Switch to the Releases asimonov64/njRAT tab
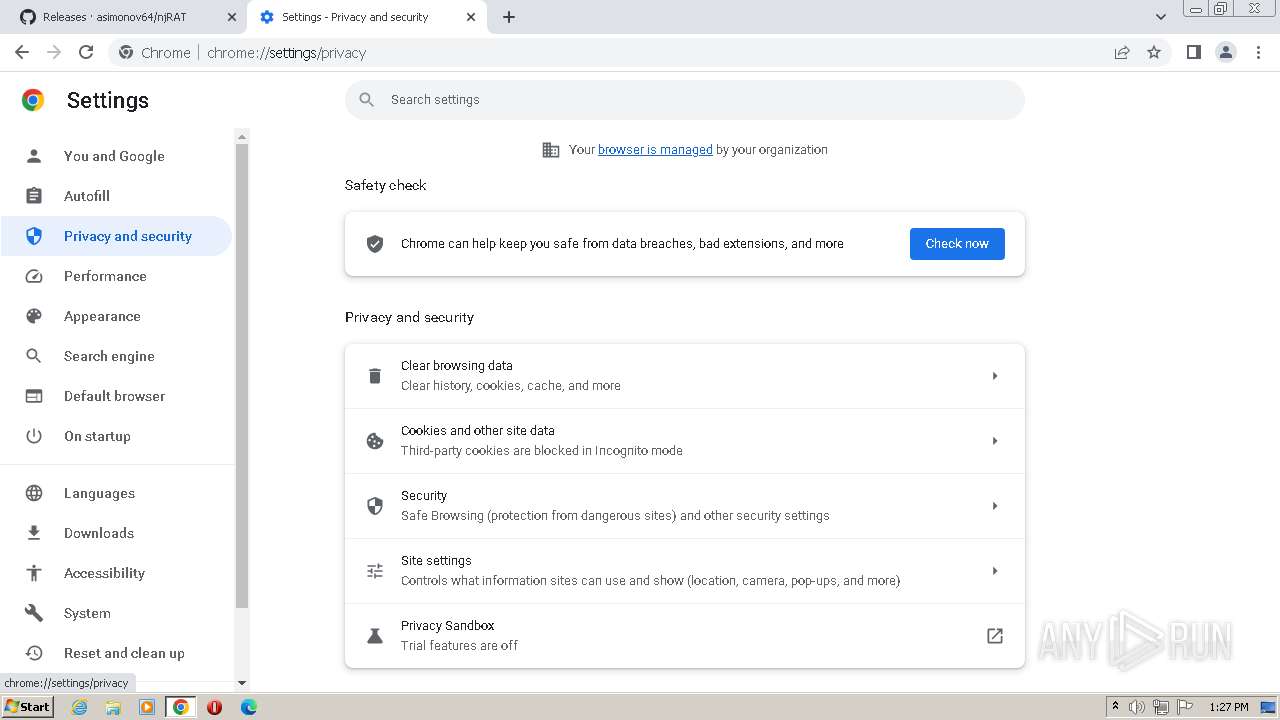This screenshot has height=720, width=1280. pos(126,17)
